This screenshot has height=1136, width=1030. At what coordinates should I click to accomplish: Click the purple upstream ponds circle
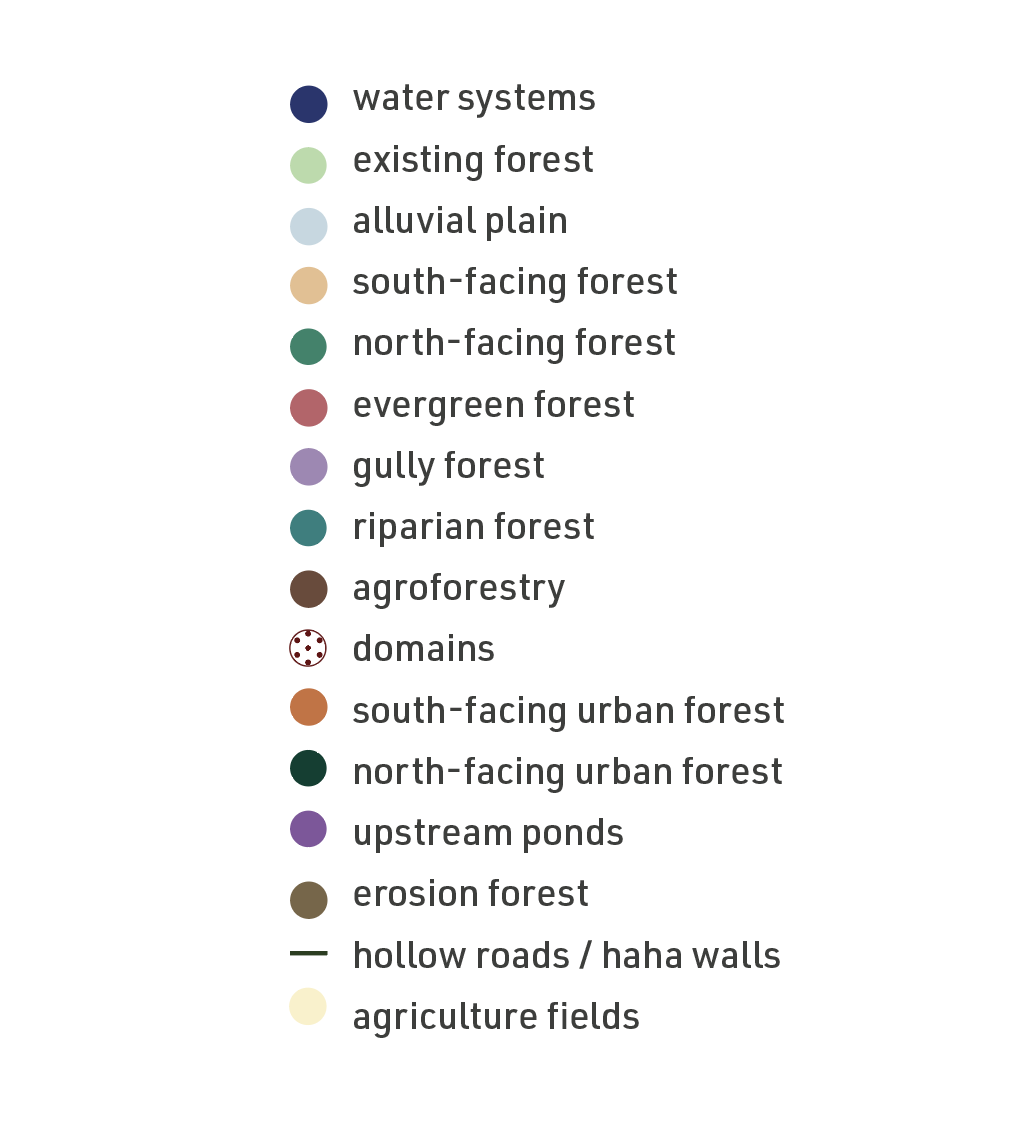tap(309, 829)
